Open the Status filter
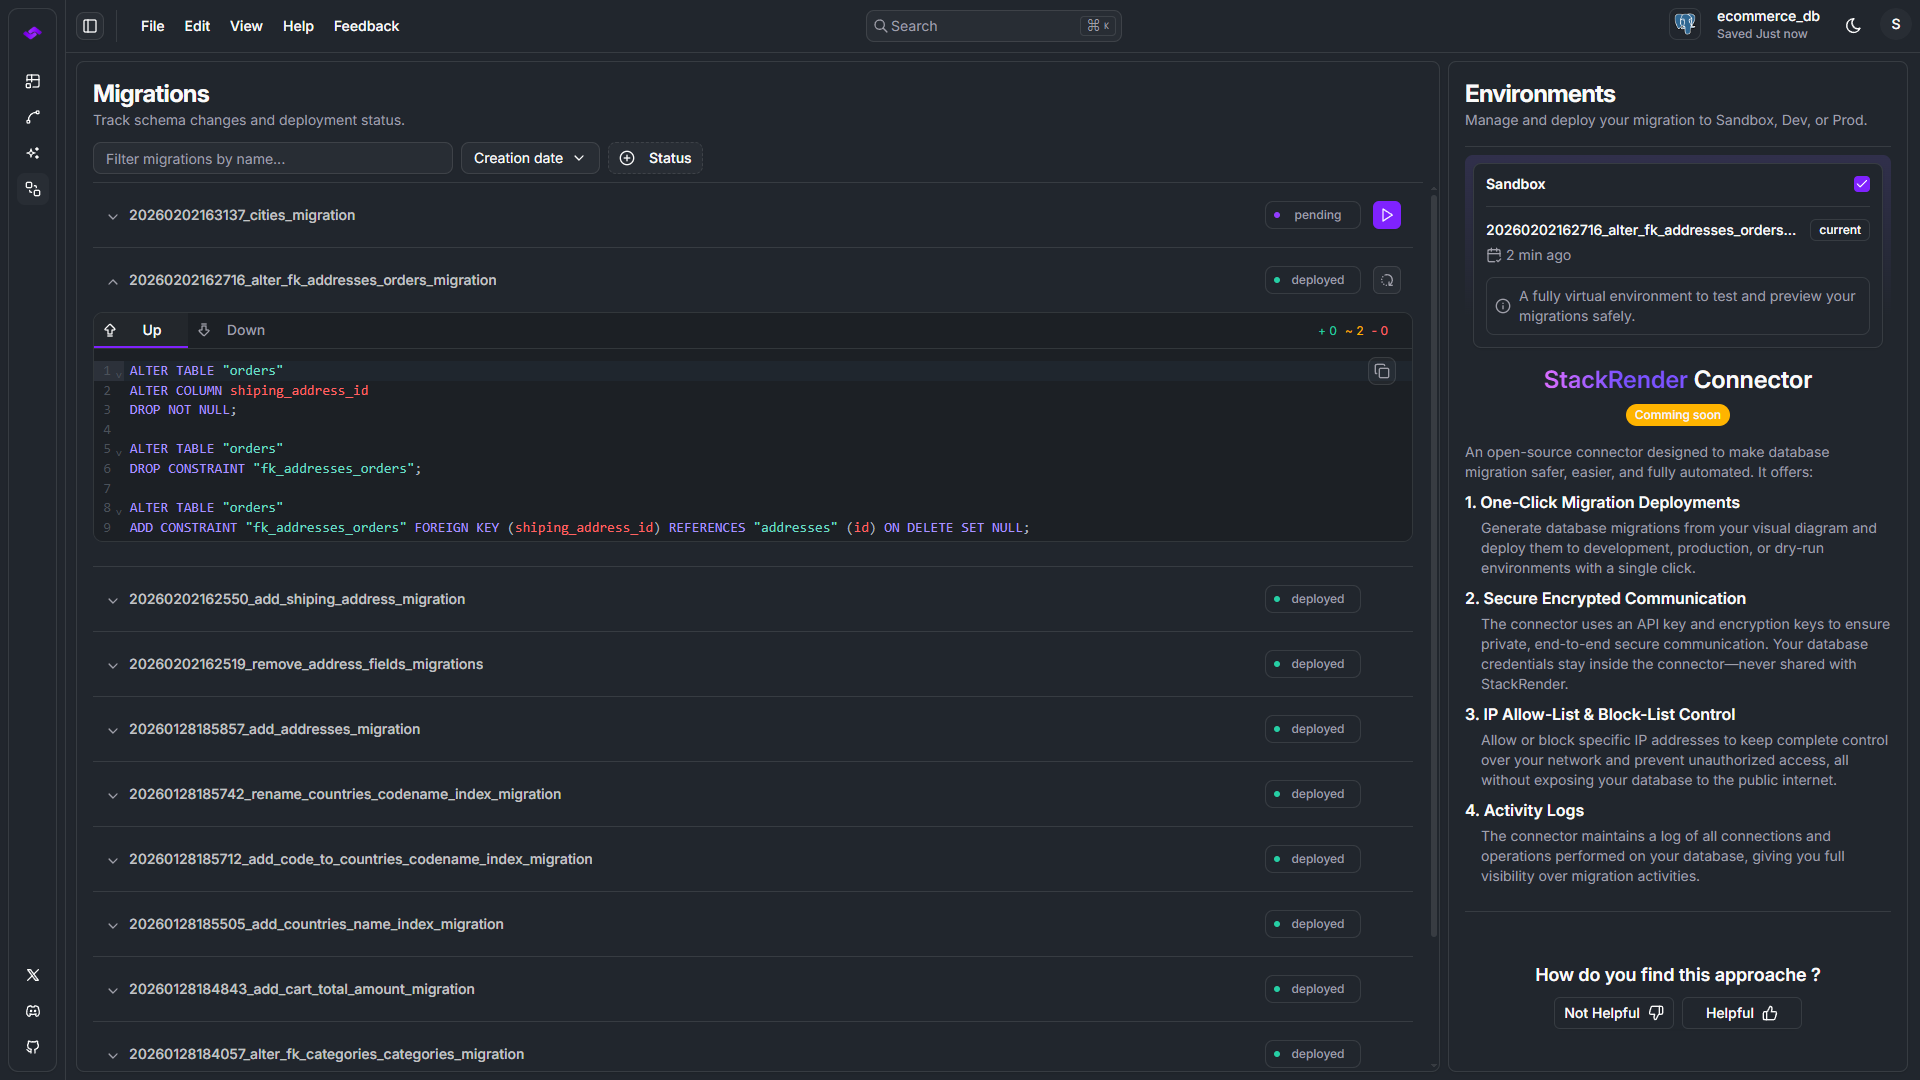 [655, 157]
